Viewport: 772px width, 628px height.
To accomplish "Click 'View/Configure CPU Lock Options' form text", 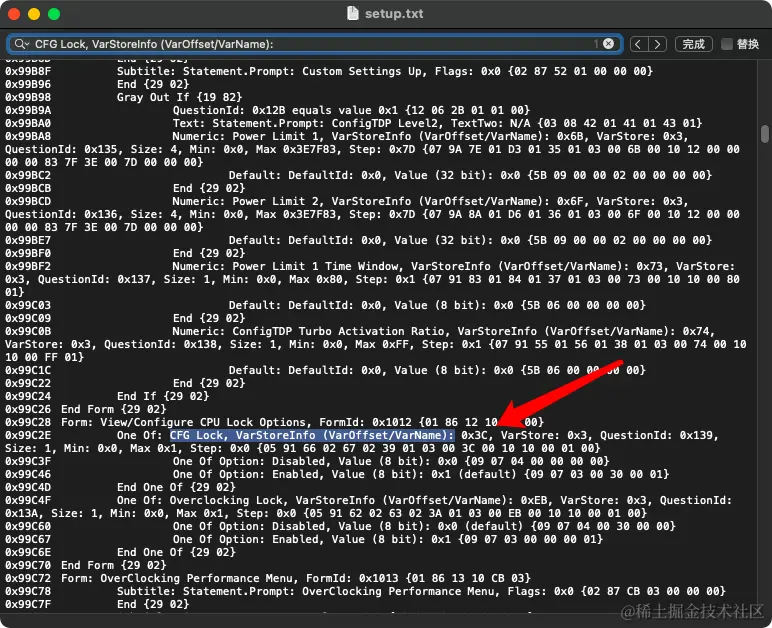I will (x=203, y=422).
